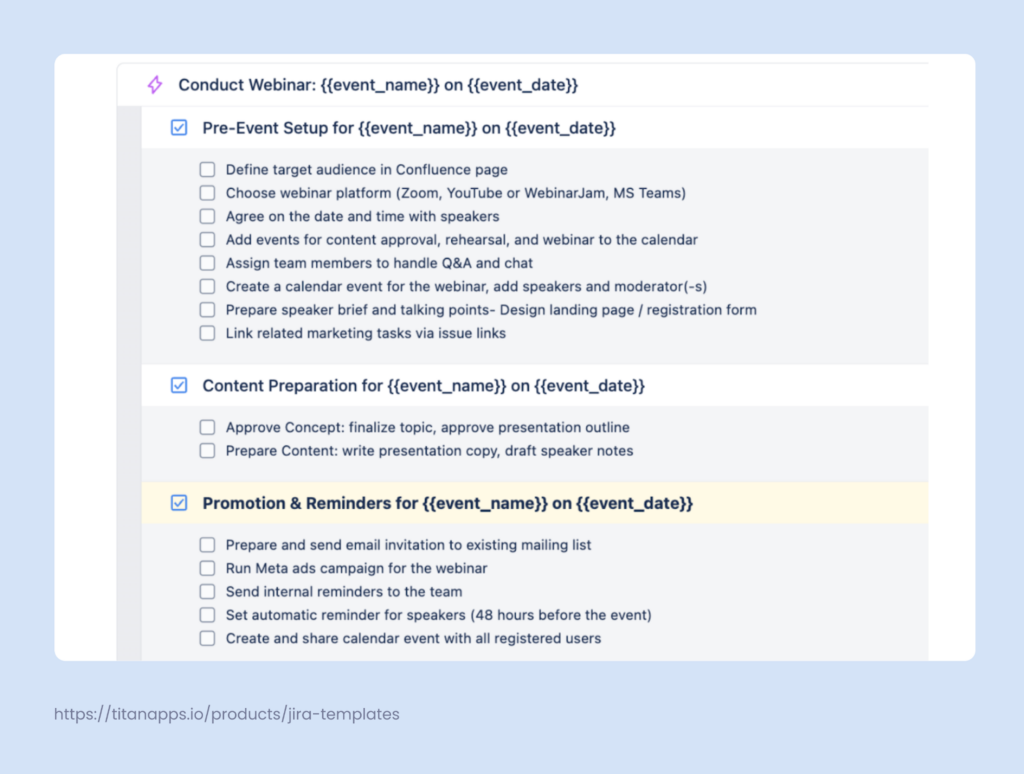Check 'Assign team members to handle Q&A'
The image size is (1024, 774).
click(207, 263)
